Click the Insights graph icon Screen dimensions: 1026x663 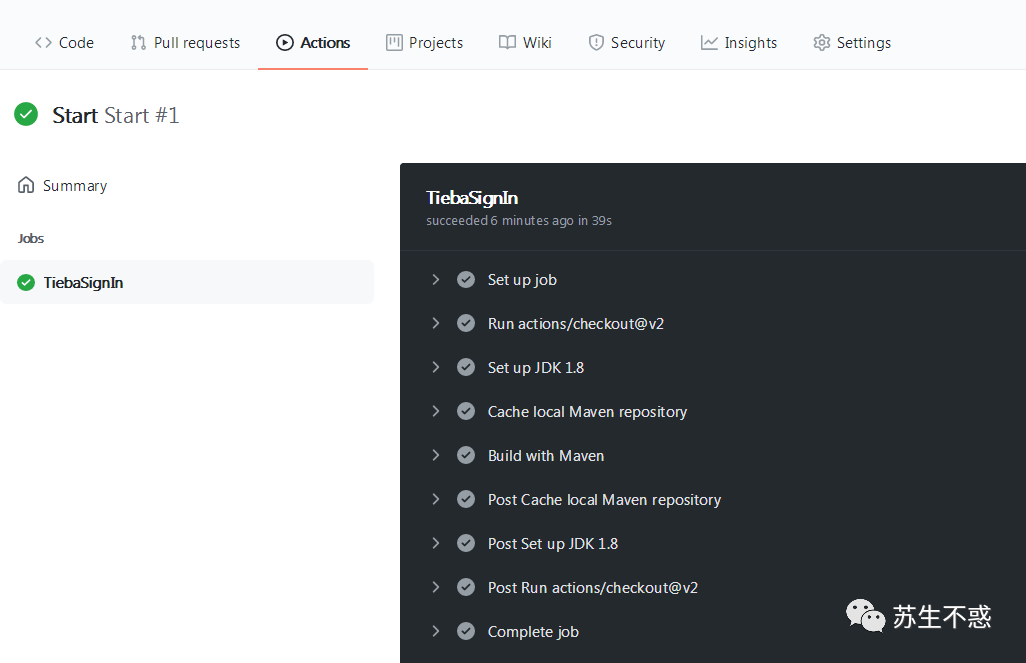pos(709,43)
